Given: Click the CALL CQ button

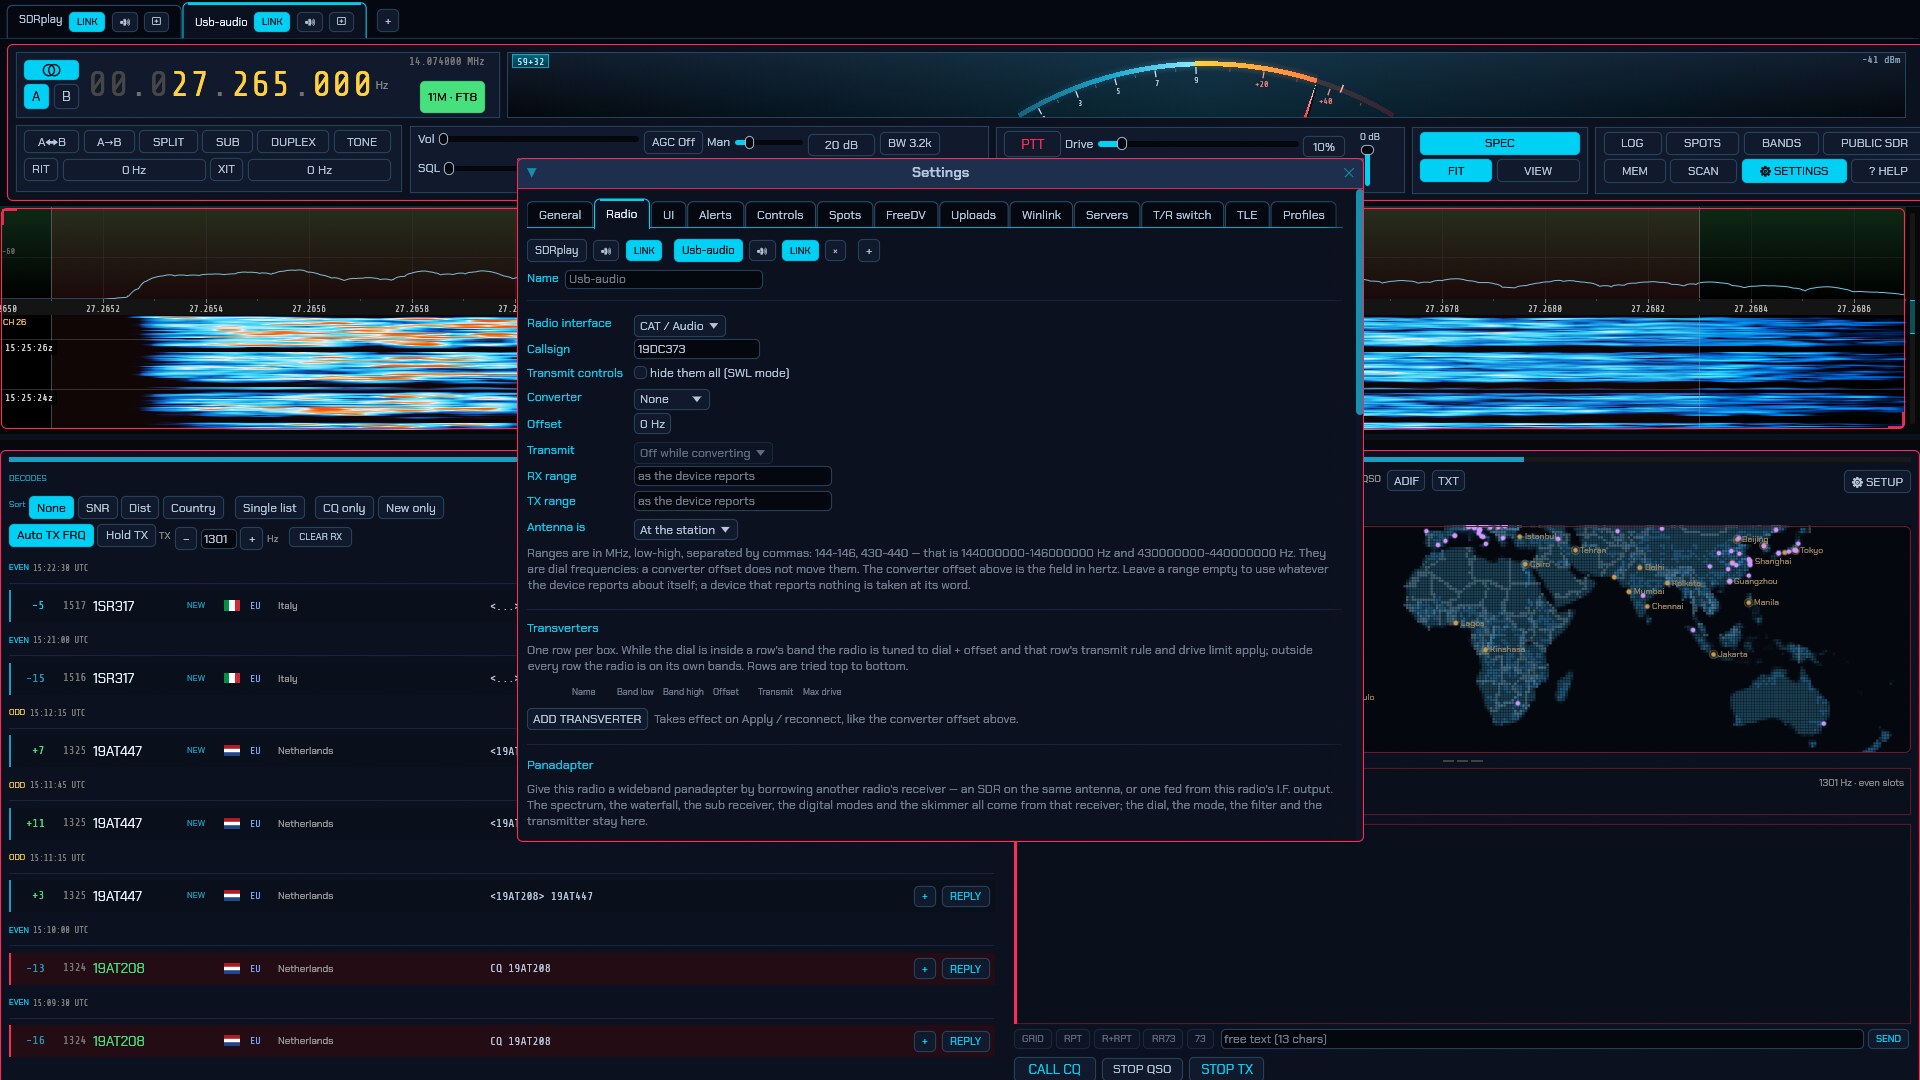Looking at the screenshot, I should point(1054,1069).
